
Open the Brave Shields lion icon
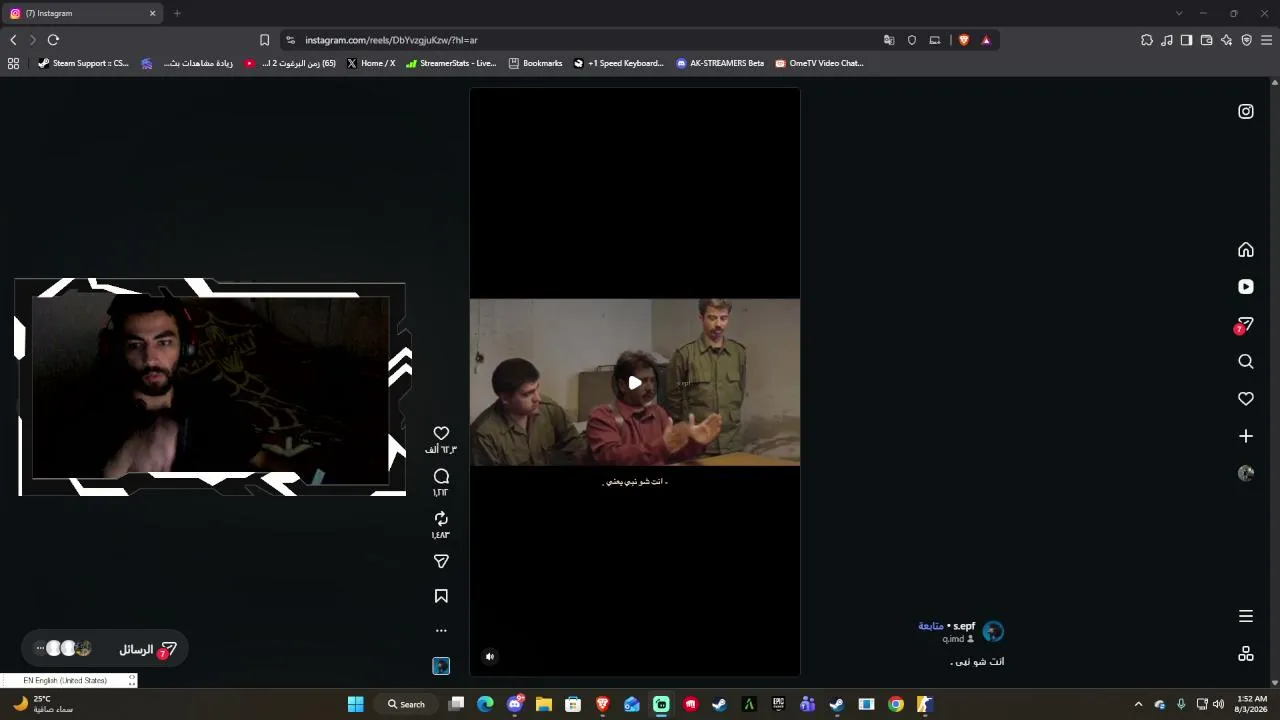click(x=964, y=40)
